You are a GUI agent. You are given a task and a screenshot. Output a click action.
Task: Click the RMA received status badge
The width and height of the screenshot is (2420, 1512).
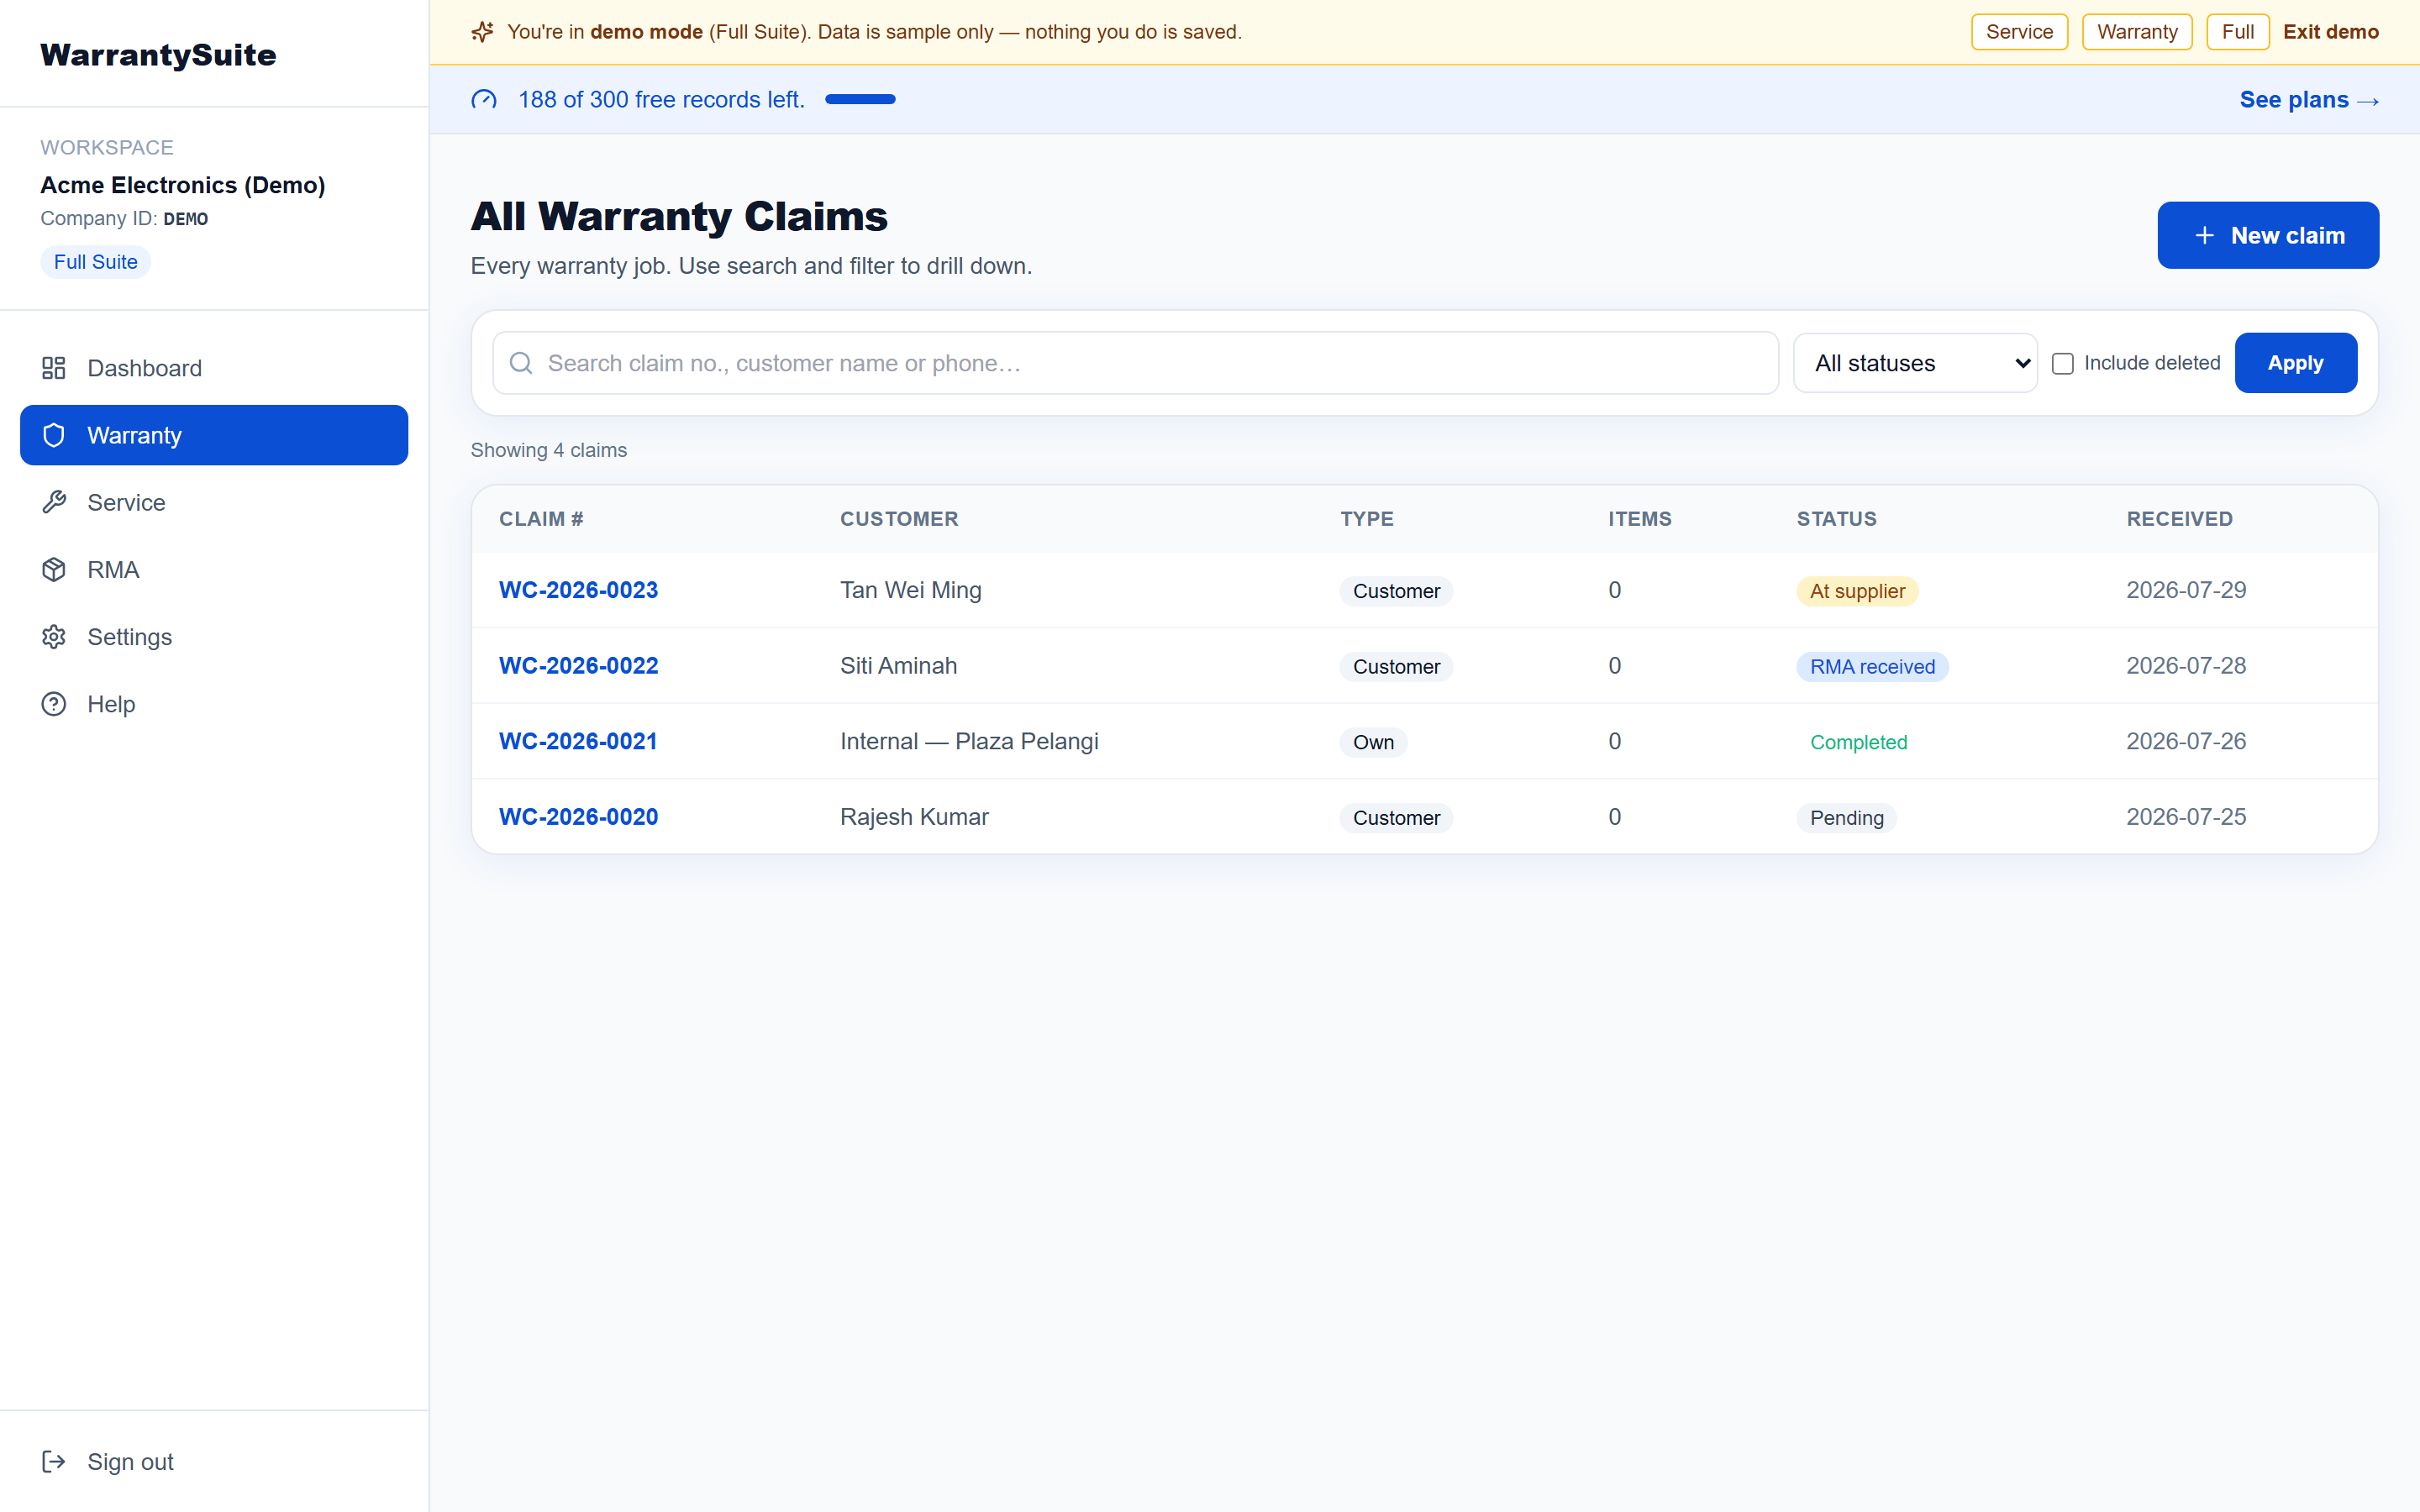click(1872, 667)
